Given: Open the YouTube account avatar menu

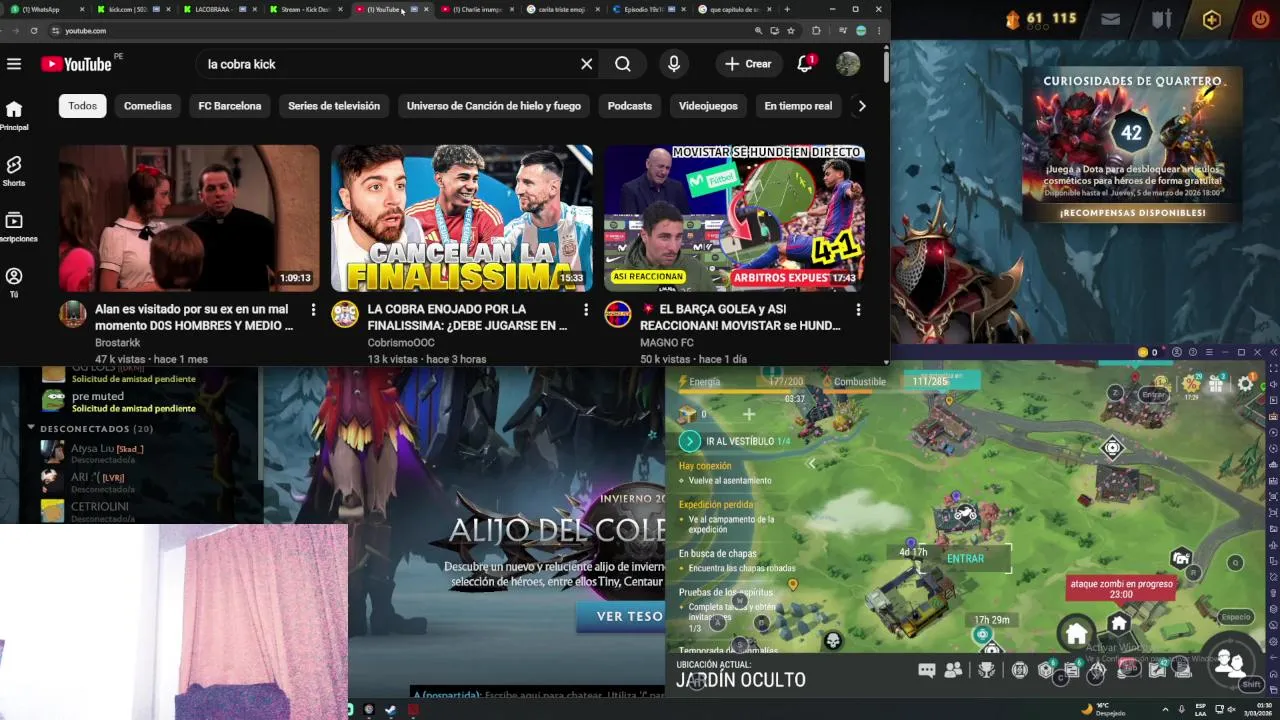Looking at the screenshot, I should point(848,64).
